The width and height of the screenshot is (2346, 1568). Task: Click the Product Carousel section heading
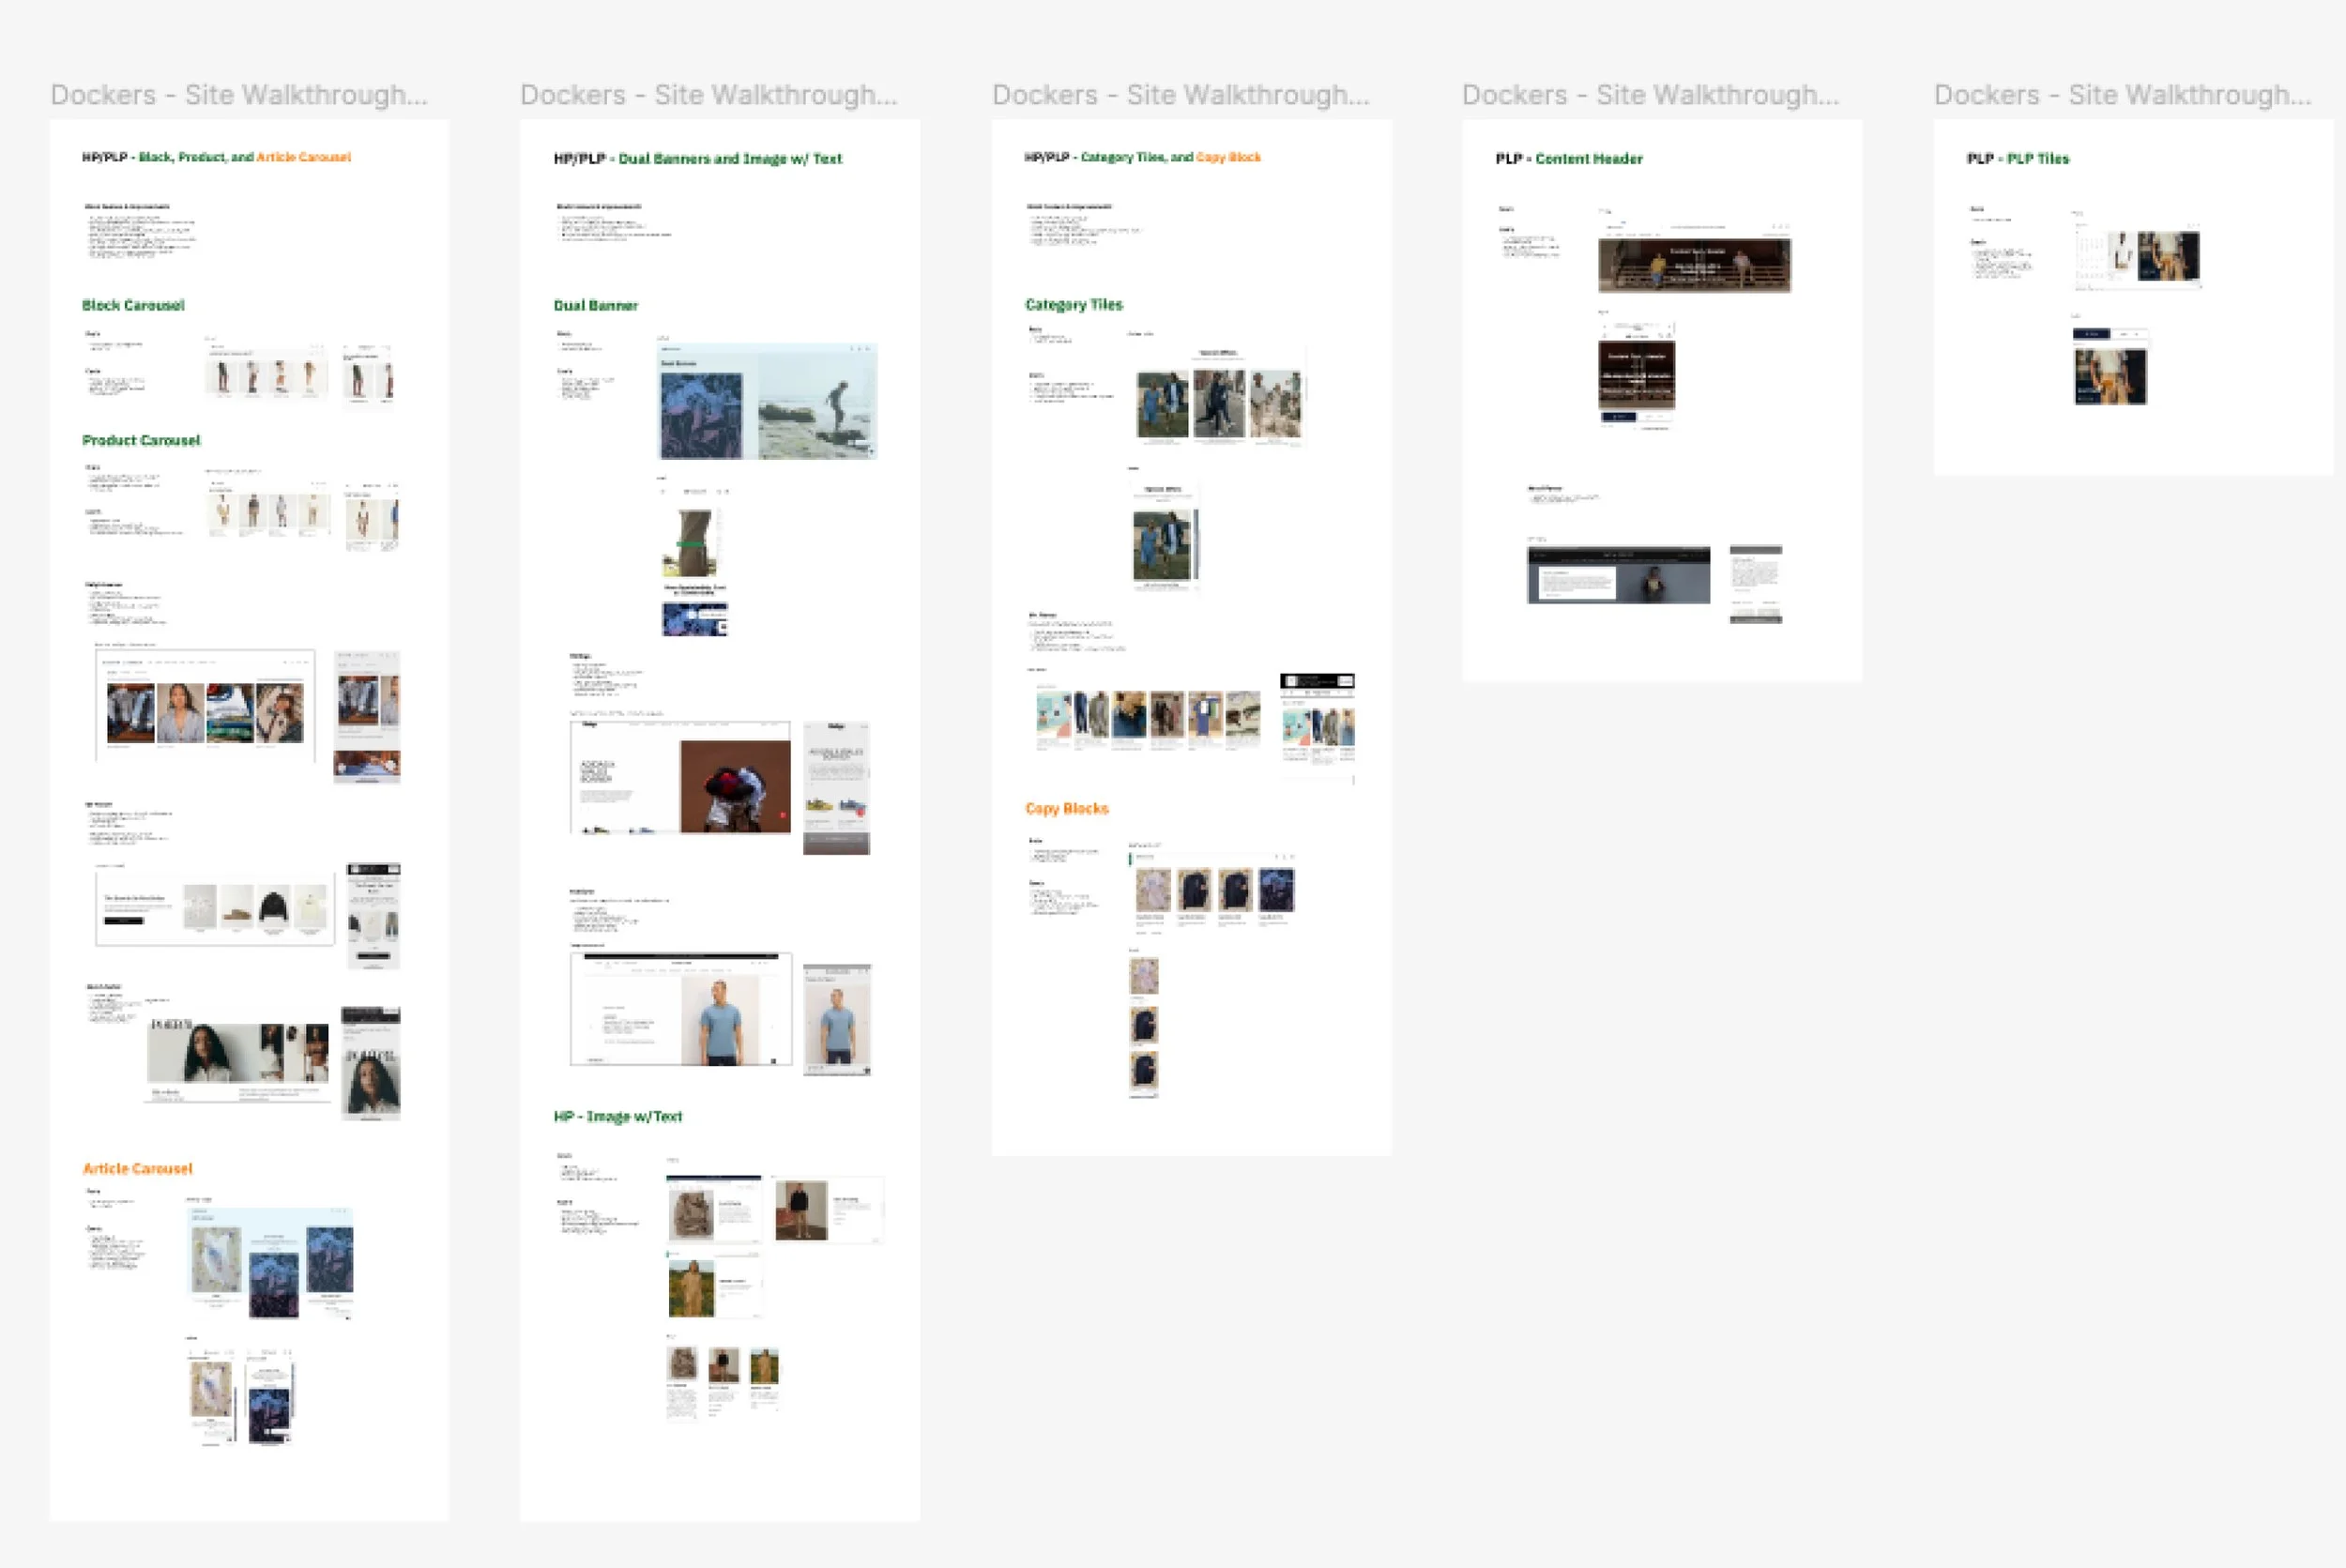coord(141,440)
